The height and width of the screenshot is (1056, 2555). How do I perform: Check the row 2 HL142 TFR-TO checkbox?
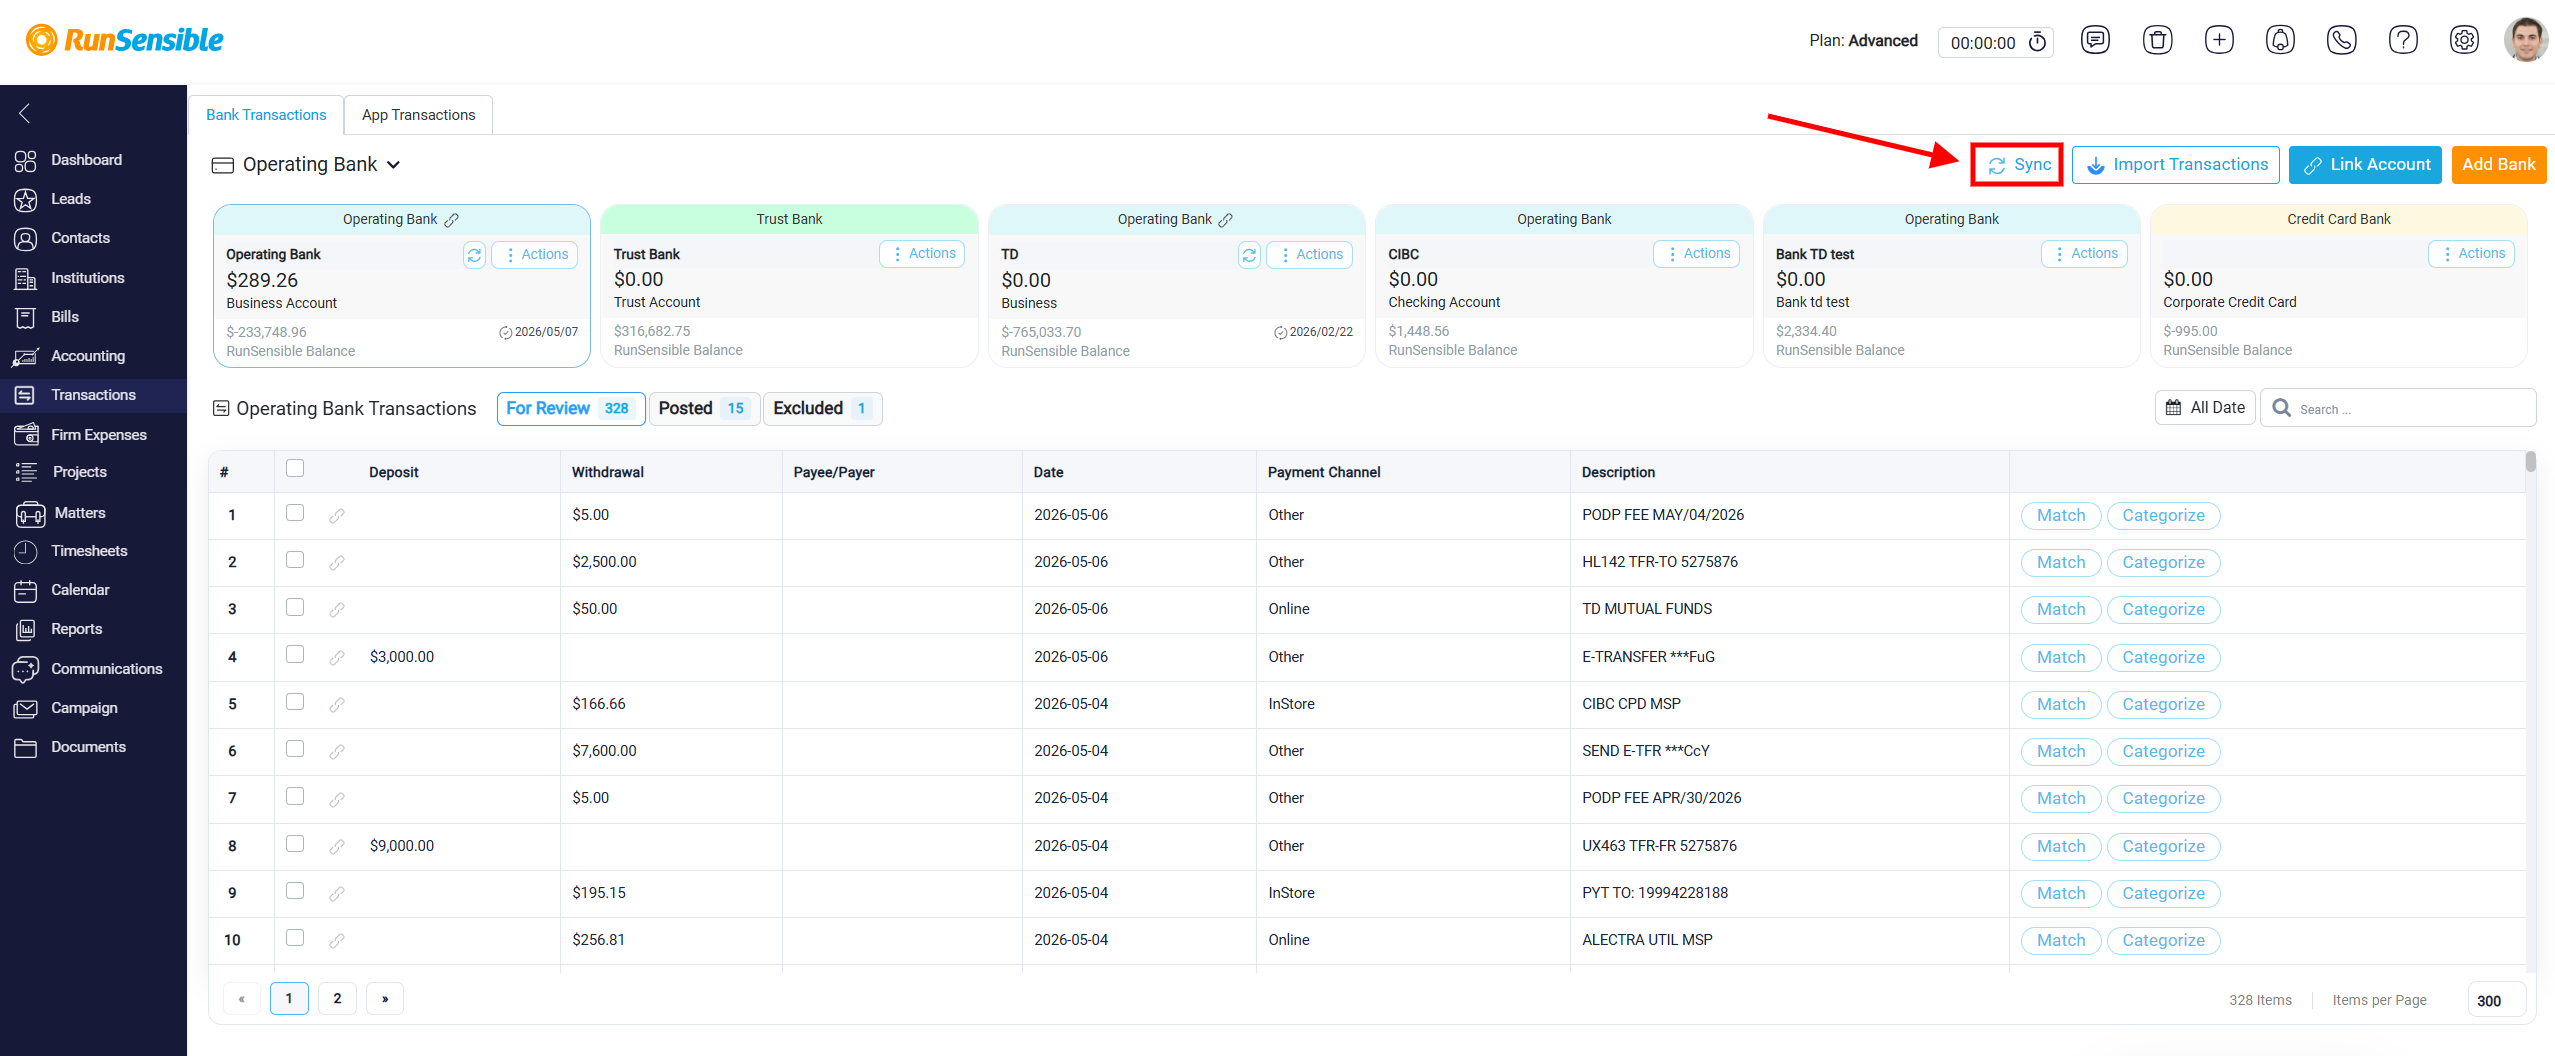[295, 560]
